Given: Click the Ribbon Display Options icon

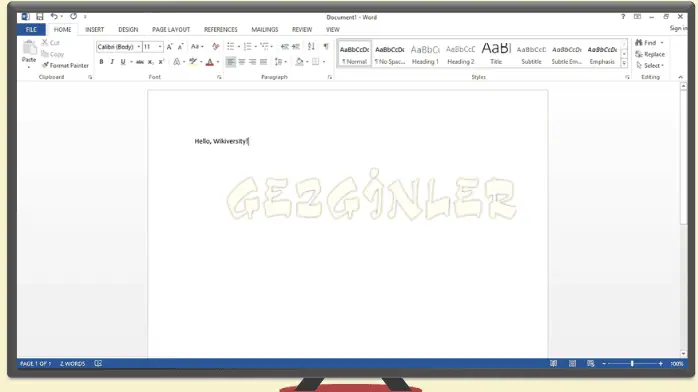Looking at the screenshot, I should pos(637,17).
